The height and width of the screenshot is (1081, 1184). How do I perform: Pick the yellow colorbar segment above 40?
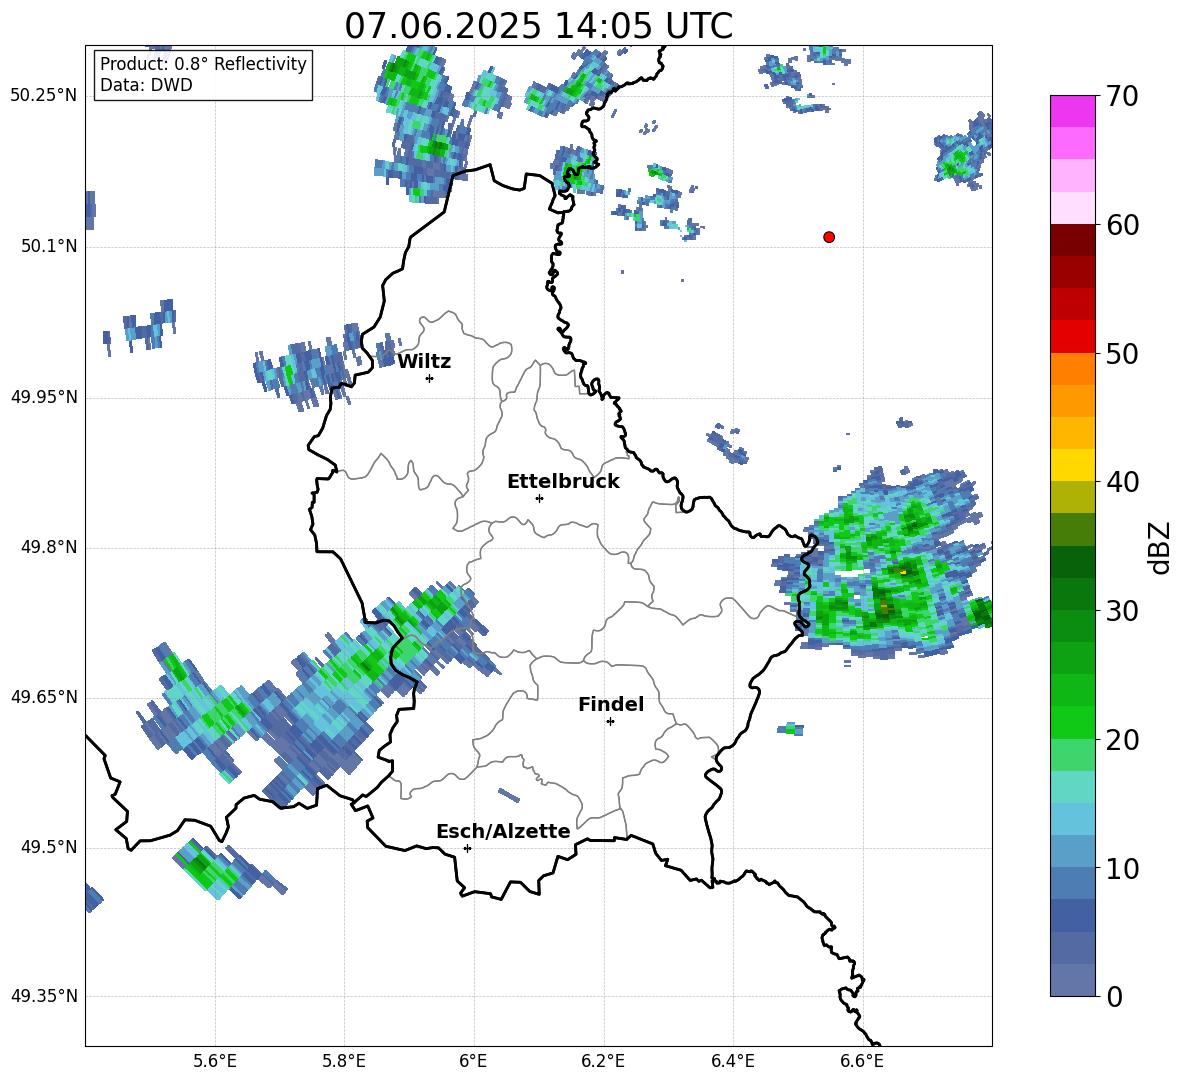1072,465
